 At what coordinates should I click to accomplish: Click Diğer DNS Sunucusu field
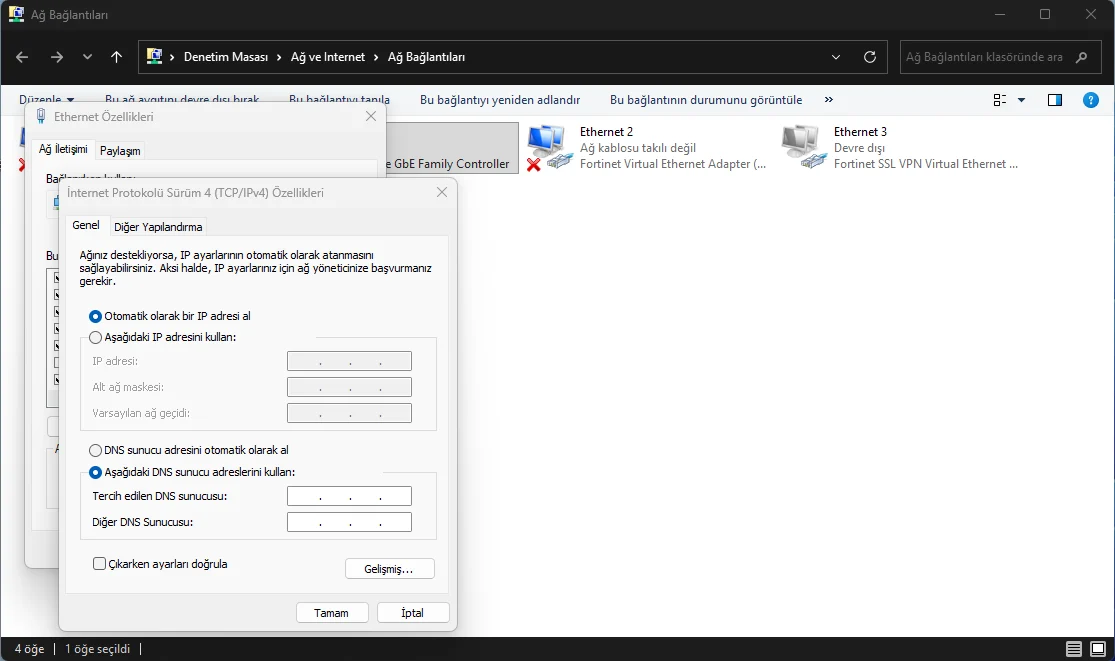(349, 522)
